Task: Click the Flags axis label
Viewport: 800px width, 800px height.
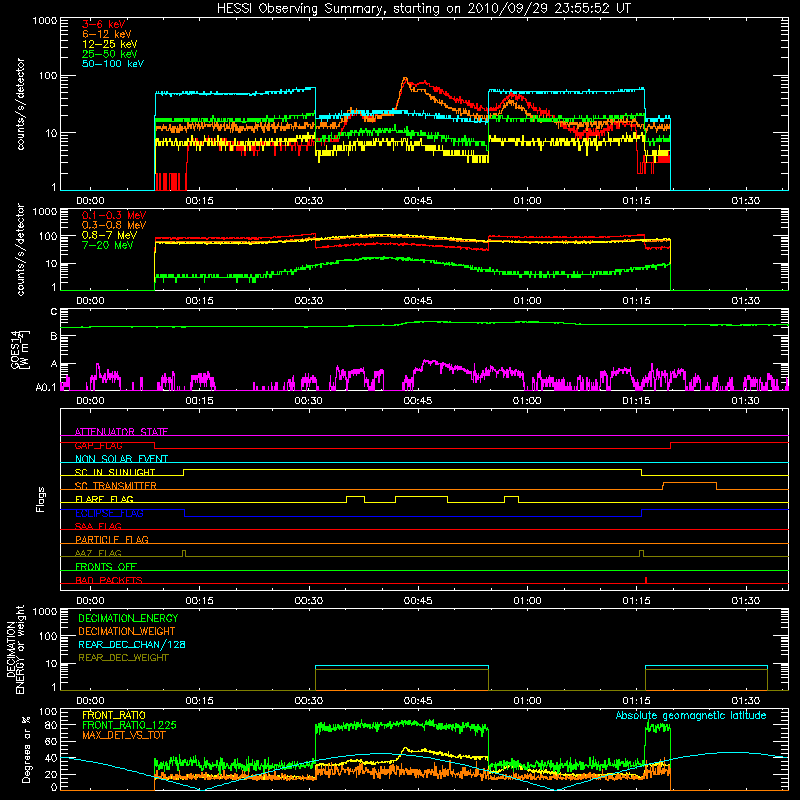Action: 41,499
